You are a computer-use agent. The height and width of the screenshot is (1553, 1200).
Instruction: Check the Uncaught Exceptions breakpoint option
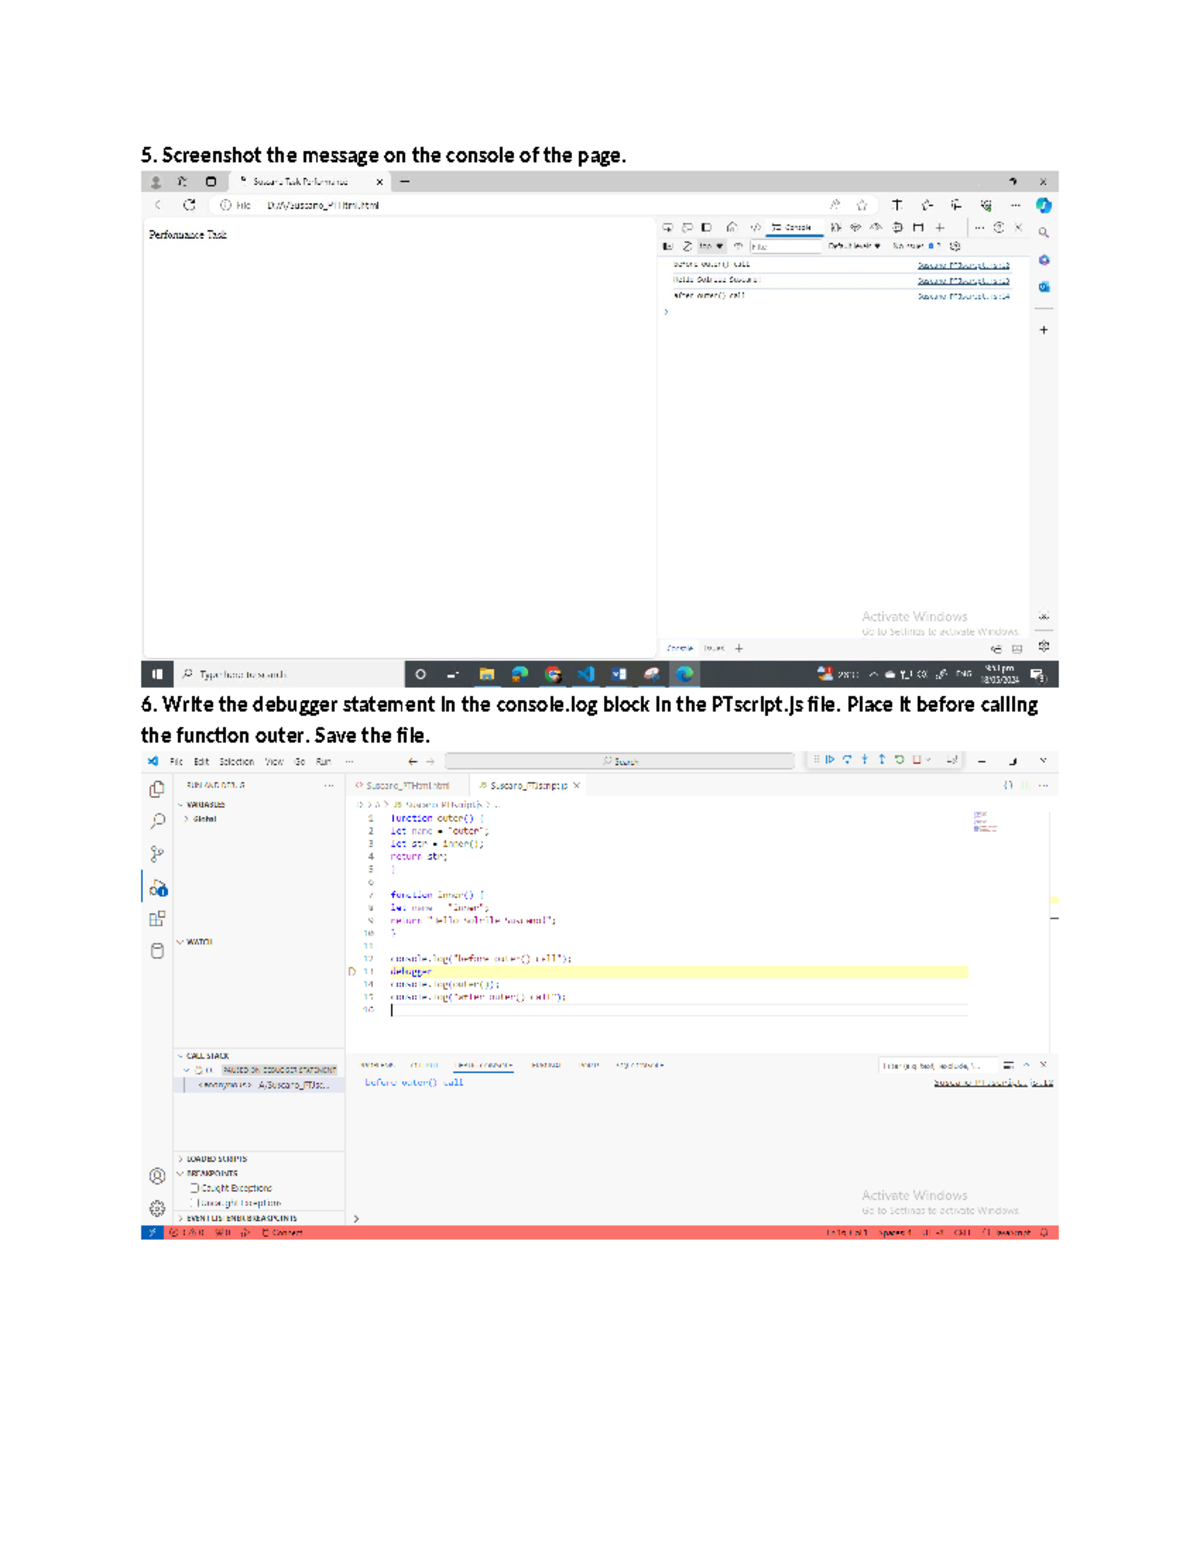(194, 1201)
